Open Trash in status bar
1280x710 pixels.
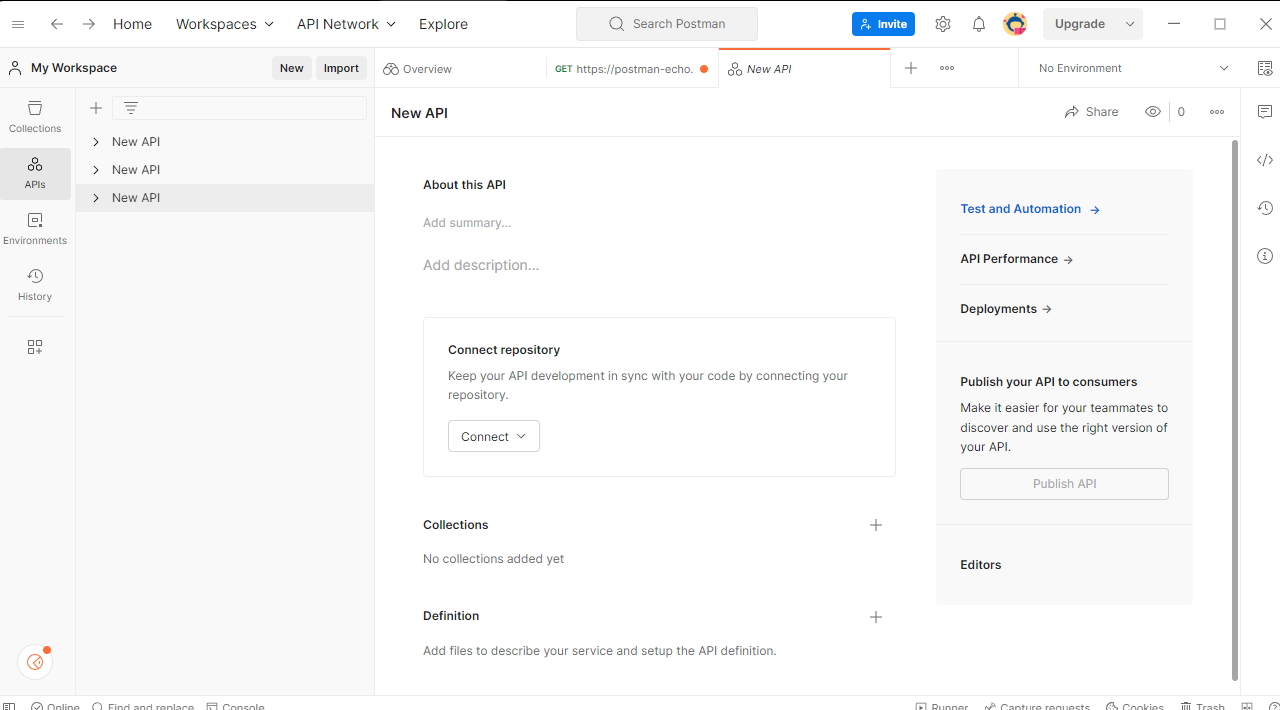(1203, 707)
